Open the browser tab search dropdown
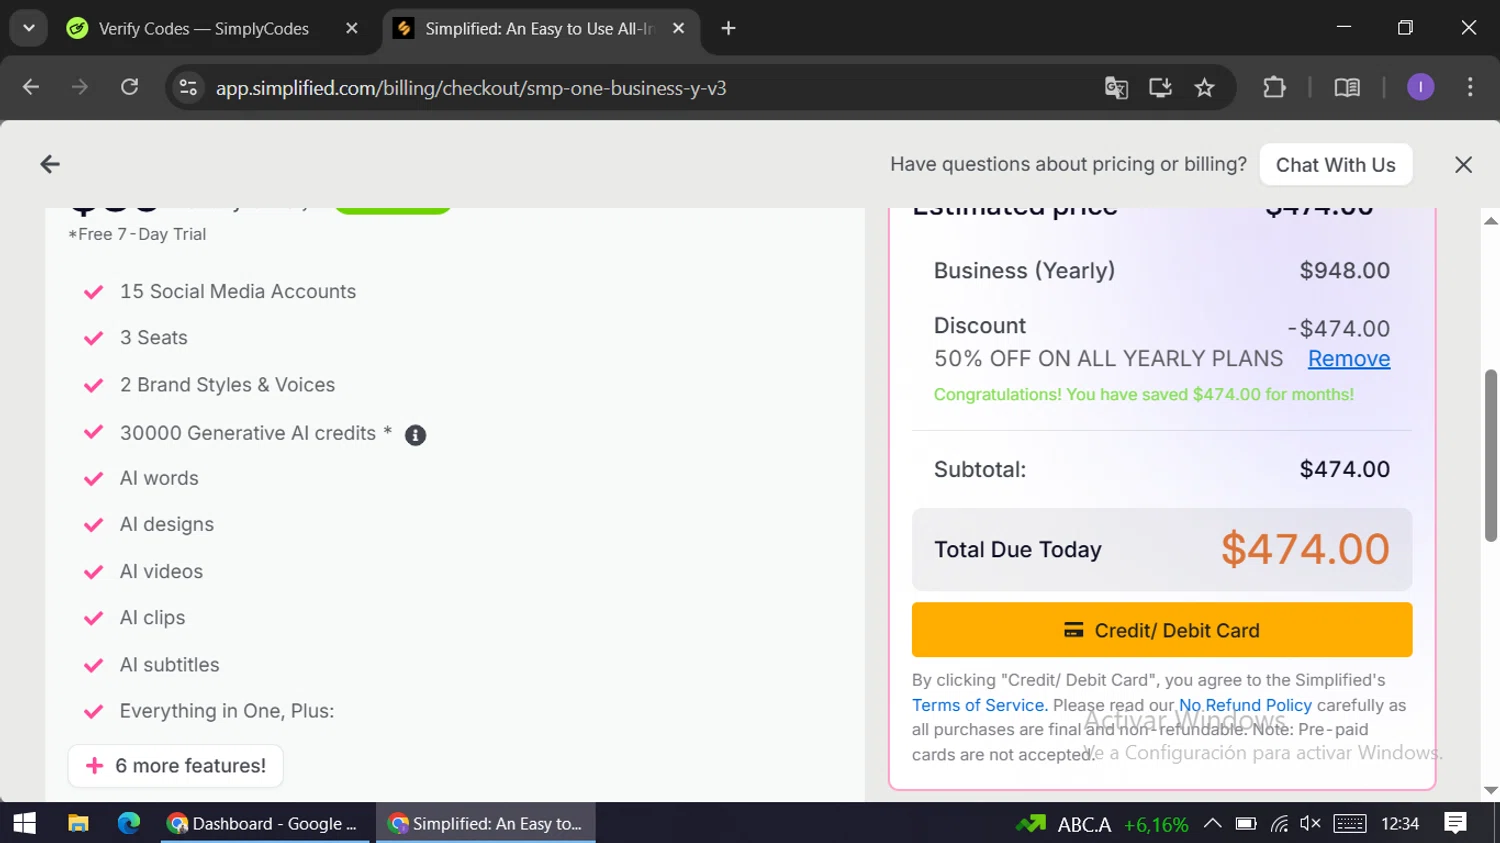The width and height of the screenshot is (1500, 843). 29,28
